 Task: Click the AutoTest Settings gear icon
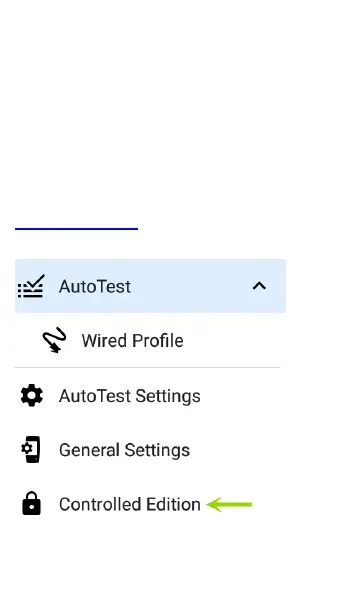click(x=32, y=396)
